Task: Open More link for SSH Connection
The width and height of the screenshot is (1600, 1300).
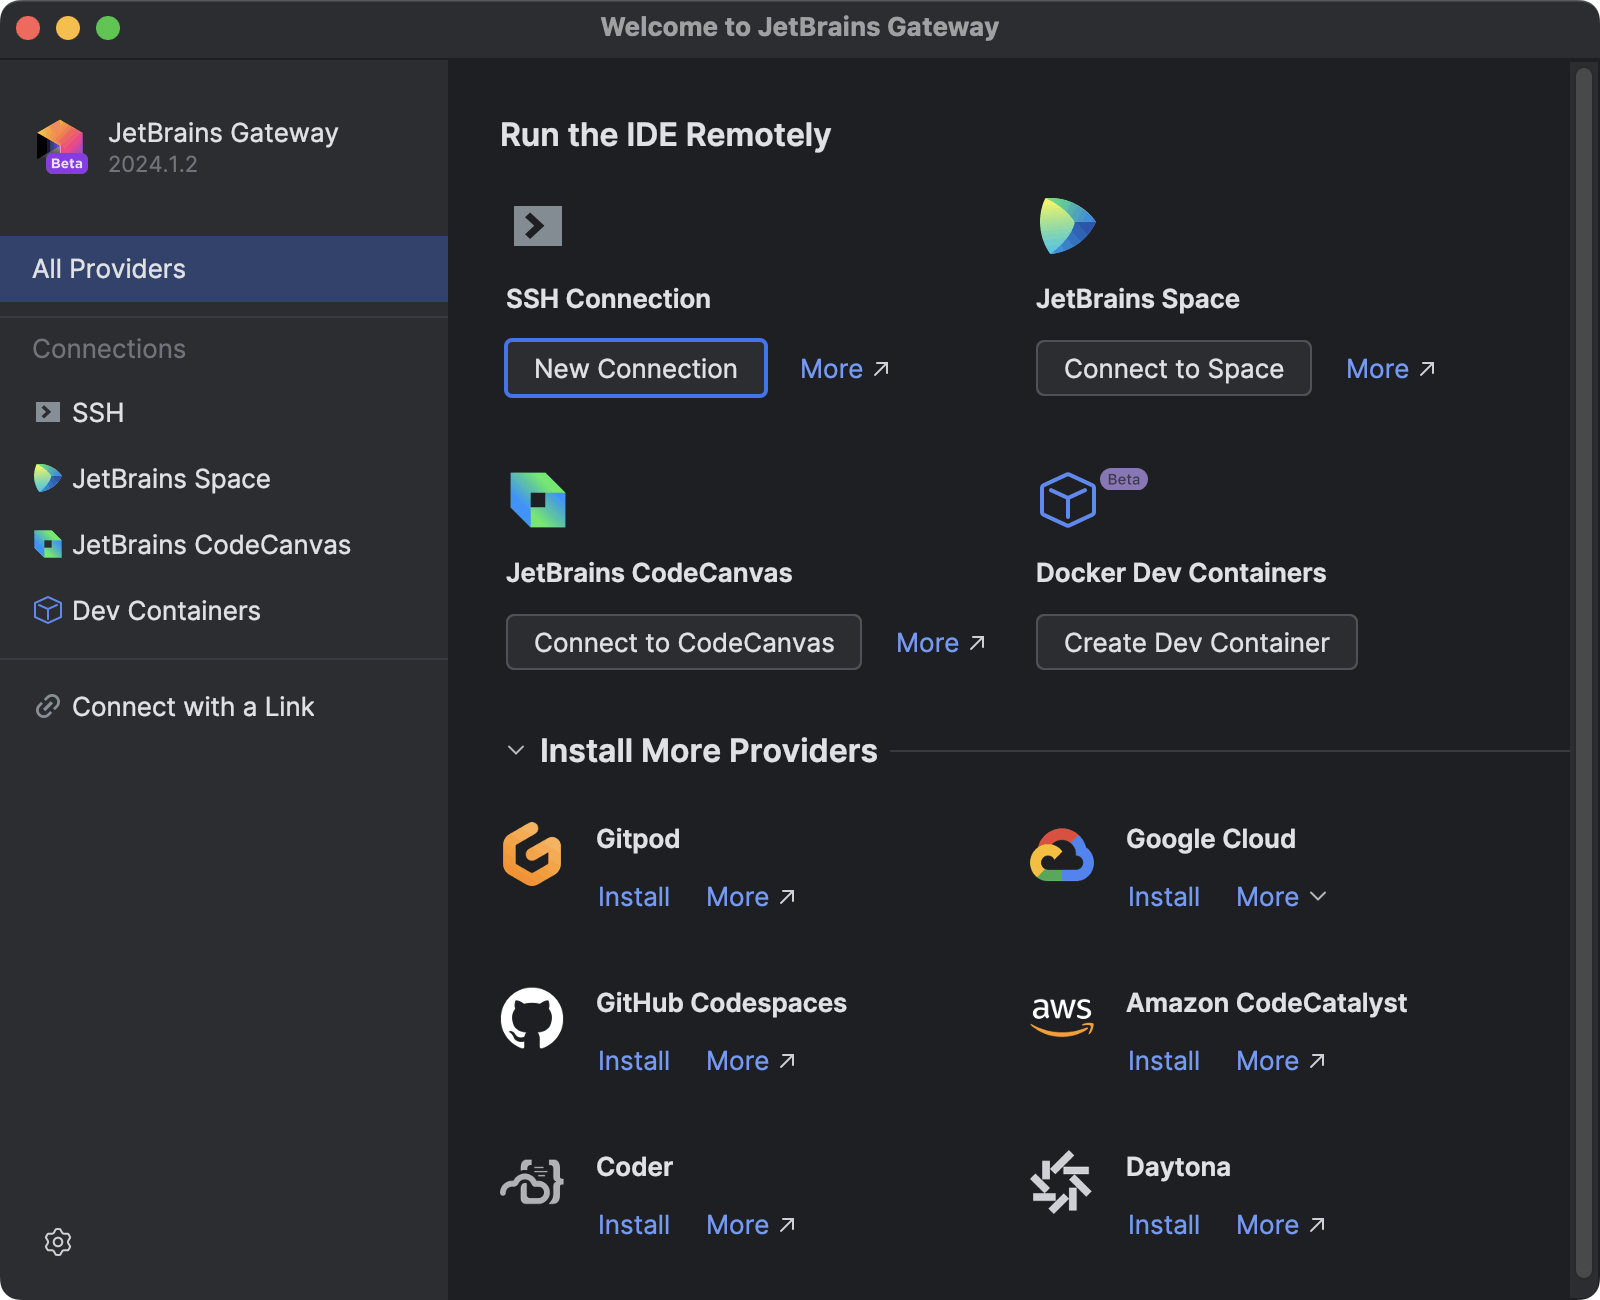Action: [x=845, y=369]
